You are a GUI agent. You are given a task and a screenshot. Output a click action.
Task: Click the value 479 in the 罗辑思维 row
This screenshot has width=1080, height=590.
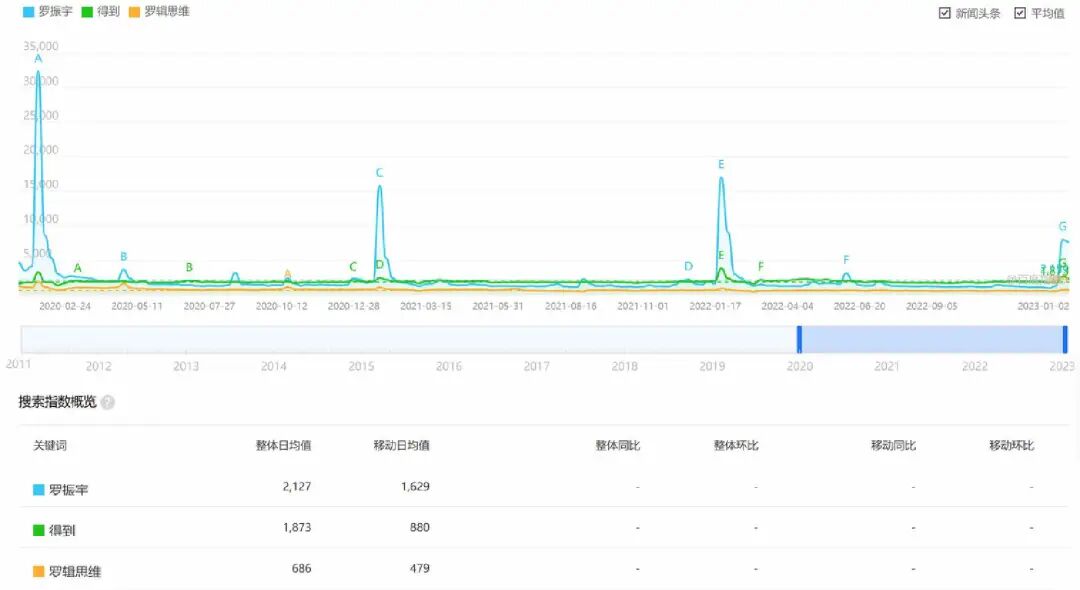419,569
